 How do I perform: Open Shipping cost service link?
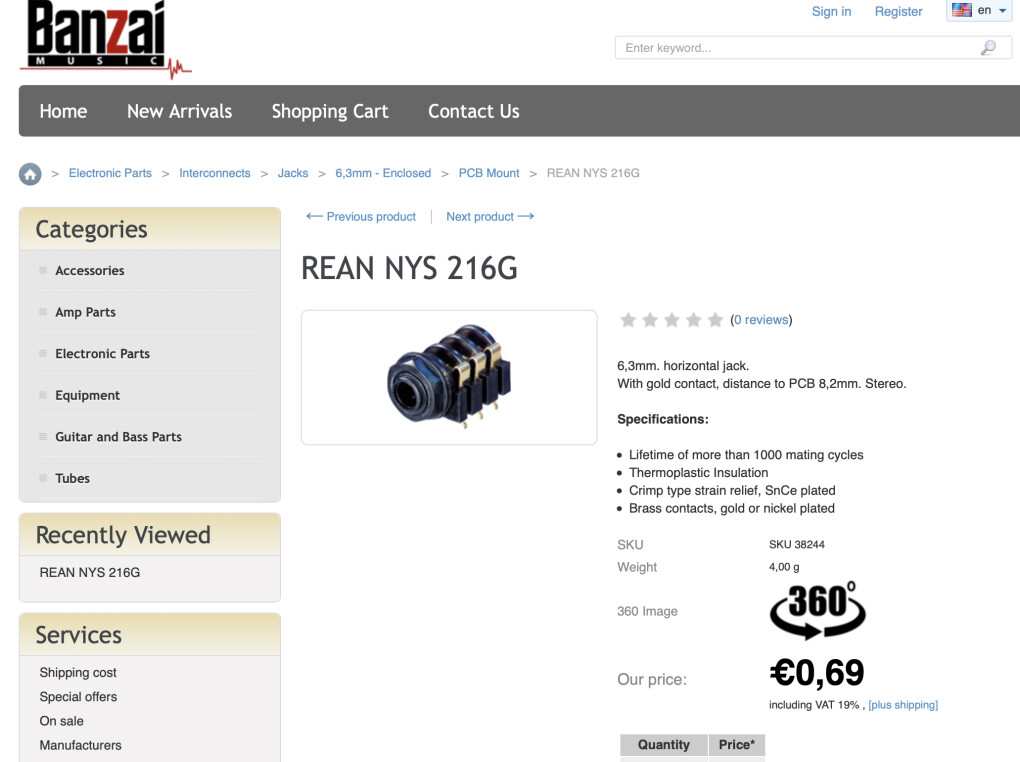click(x=78, y=672)
